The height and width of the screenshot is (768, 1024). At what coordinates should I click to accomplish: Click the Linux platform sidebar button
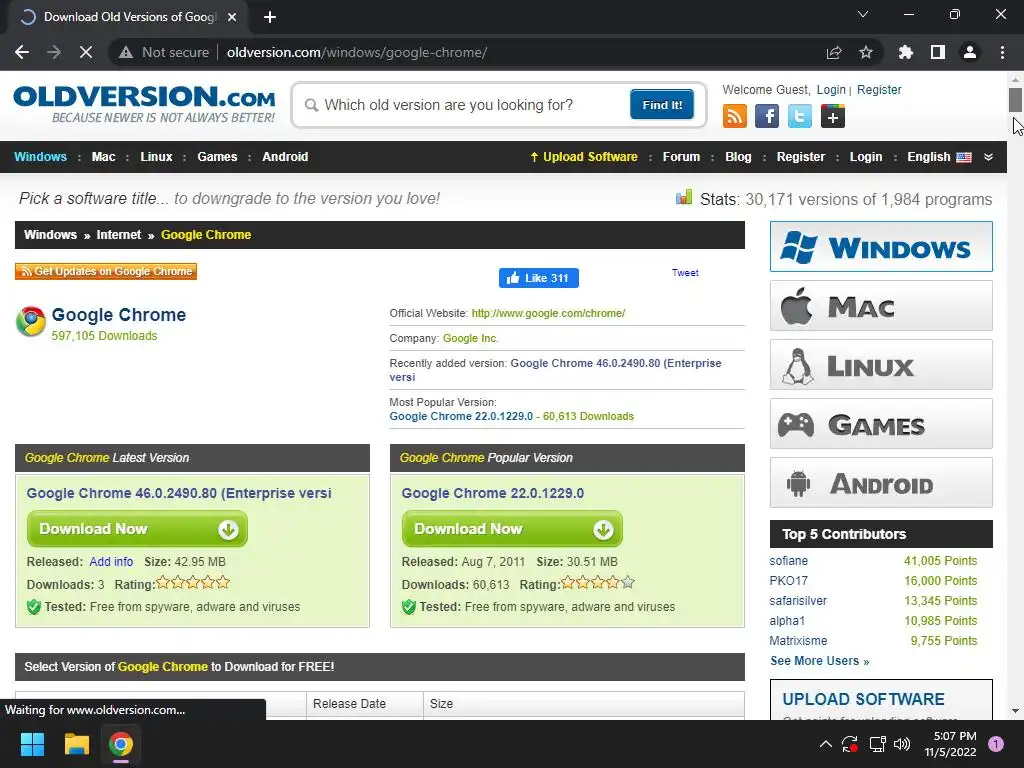881,364
